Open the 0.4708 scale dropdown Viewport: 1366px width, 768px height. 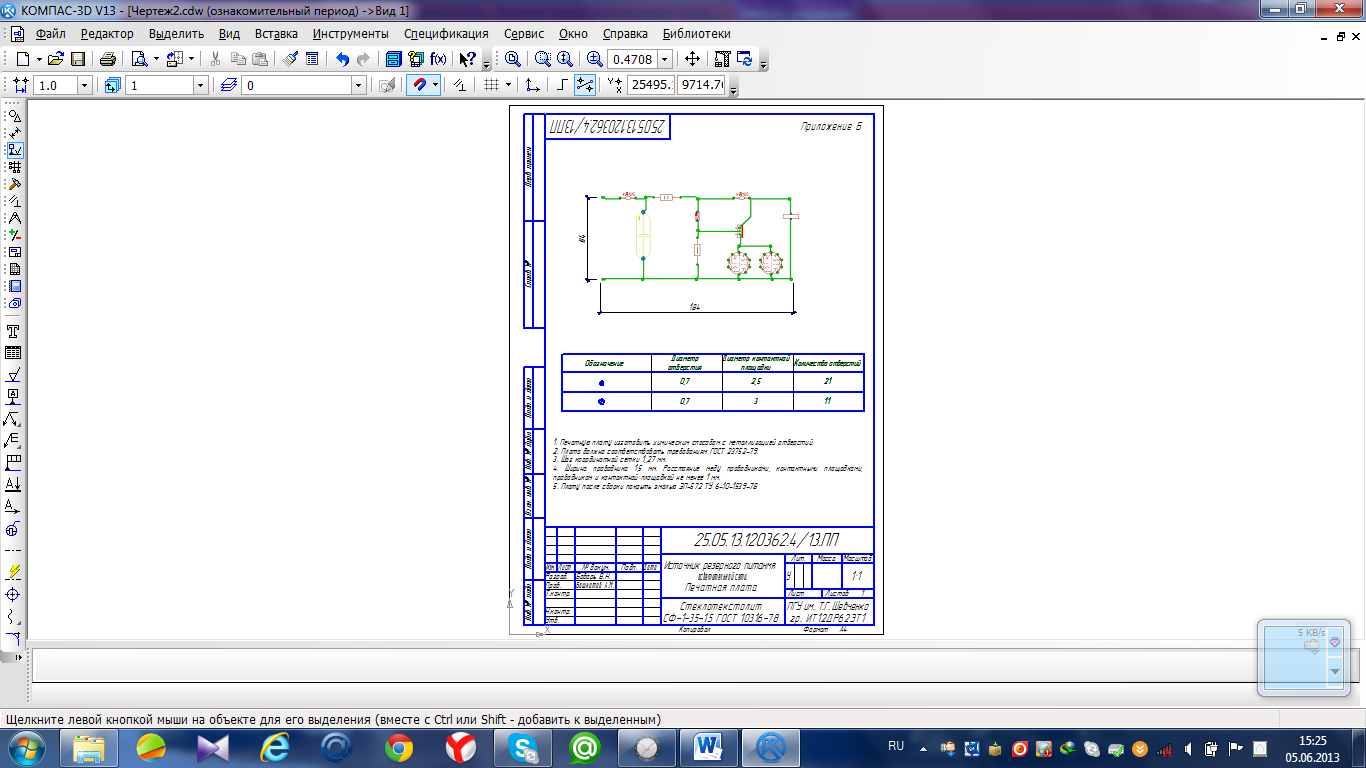(665, 59)
